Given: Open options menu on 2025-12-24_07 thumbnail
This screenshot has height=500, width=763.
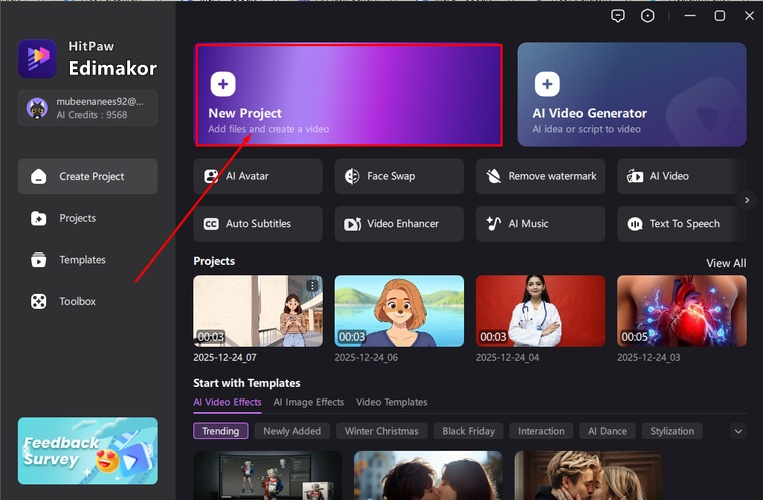Looking at the screenshot, I should [x=312, y=286].
